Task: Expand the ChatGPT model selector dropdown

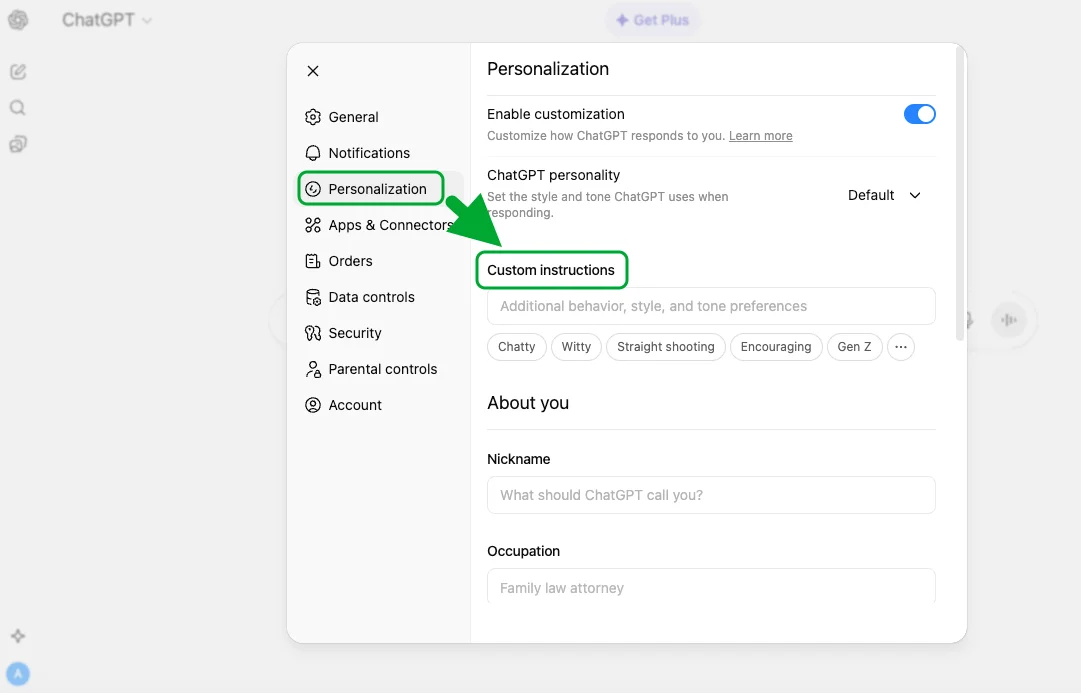Action: [x=106, y=20]
